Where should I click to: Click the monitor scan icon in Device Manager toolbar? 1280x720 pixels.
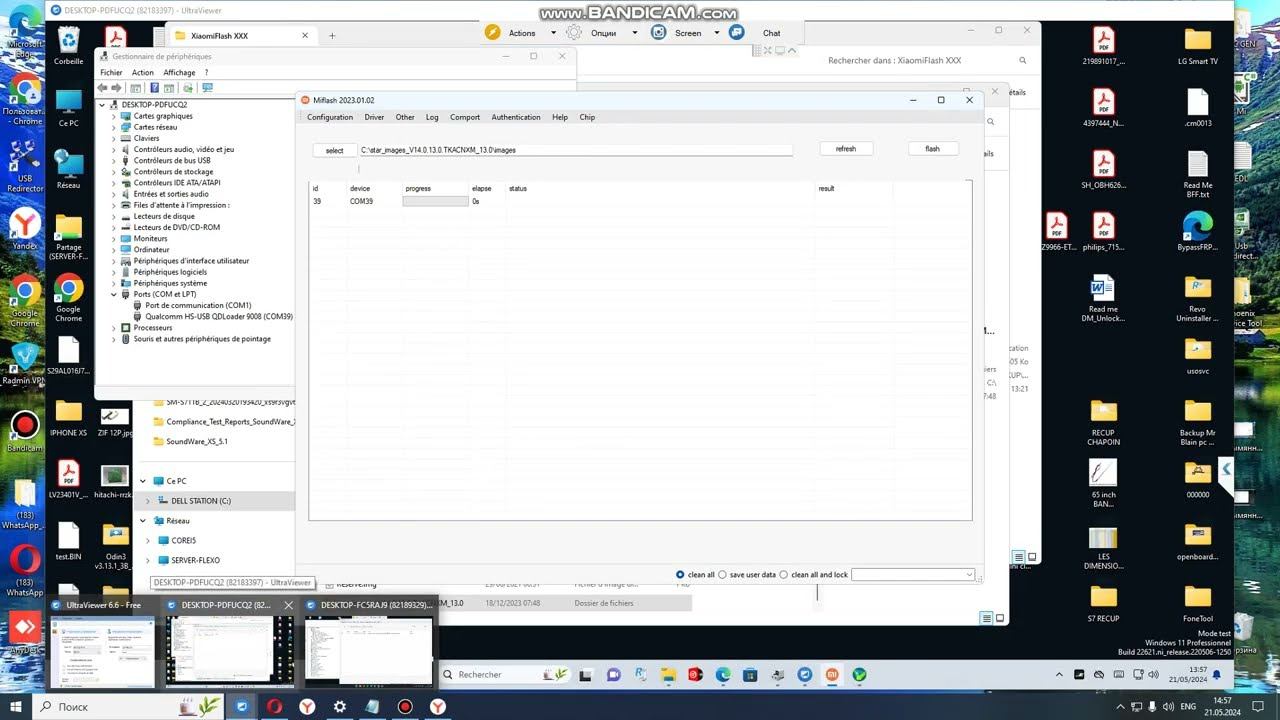tap(207, 88)
